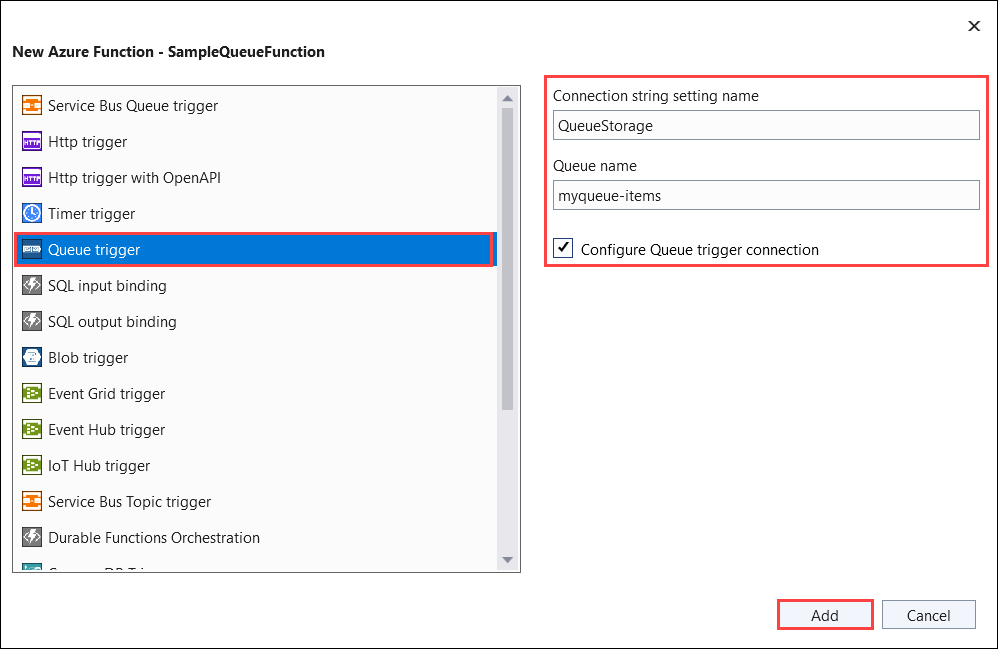Select the SQL input binding icon
Image resolution: width=998 pixels, height=649 pixels.
pos(32,285)
